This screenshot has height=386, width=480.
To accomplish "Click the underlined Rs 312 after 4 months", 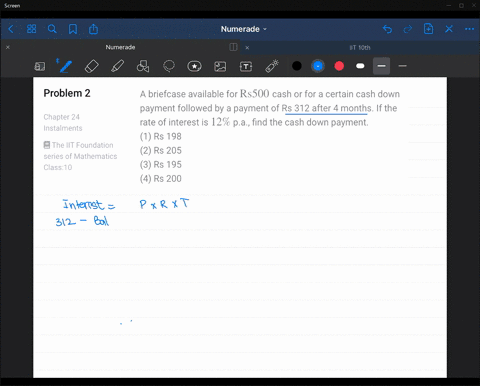I will 326,108.
